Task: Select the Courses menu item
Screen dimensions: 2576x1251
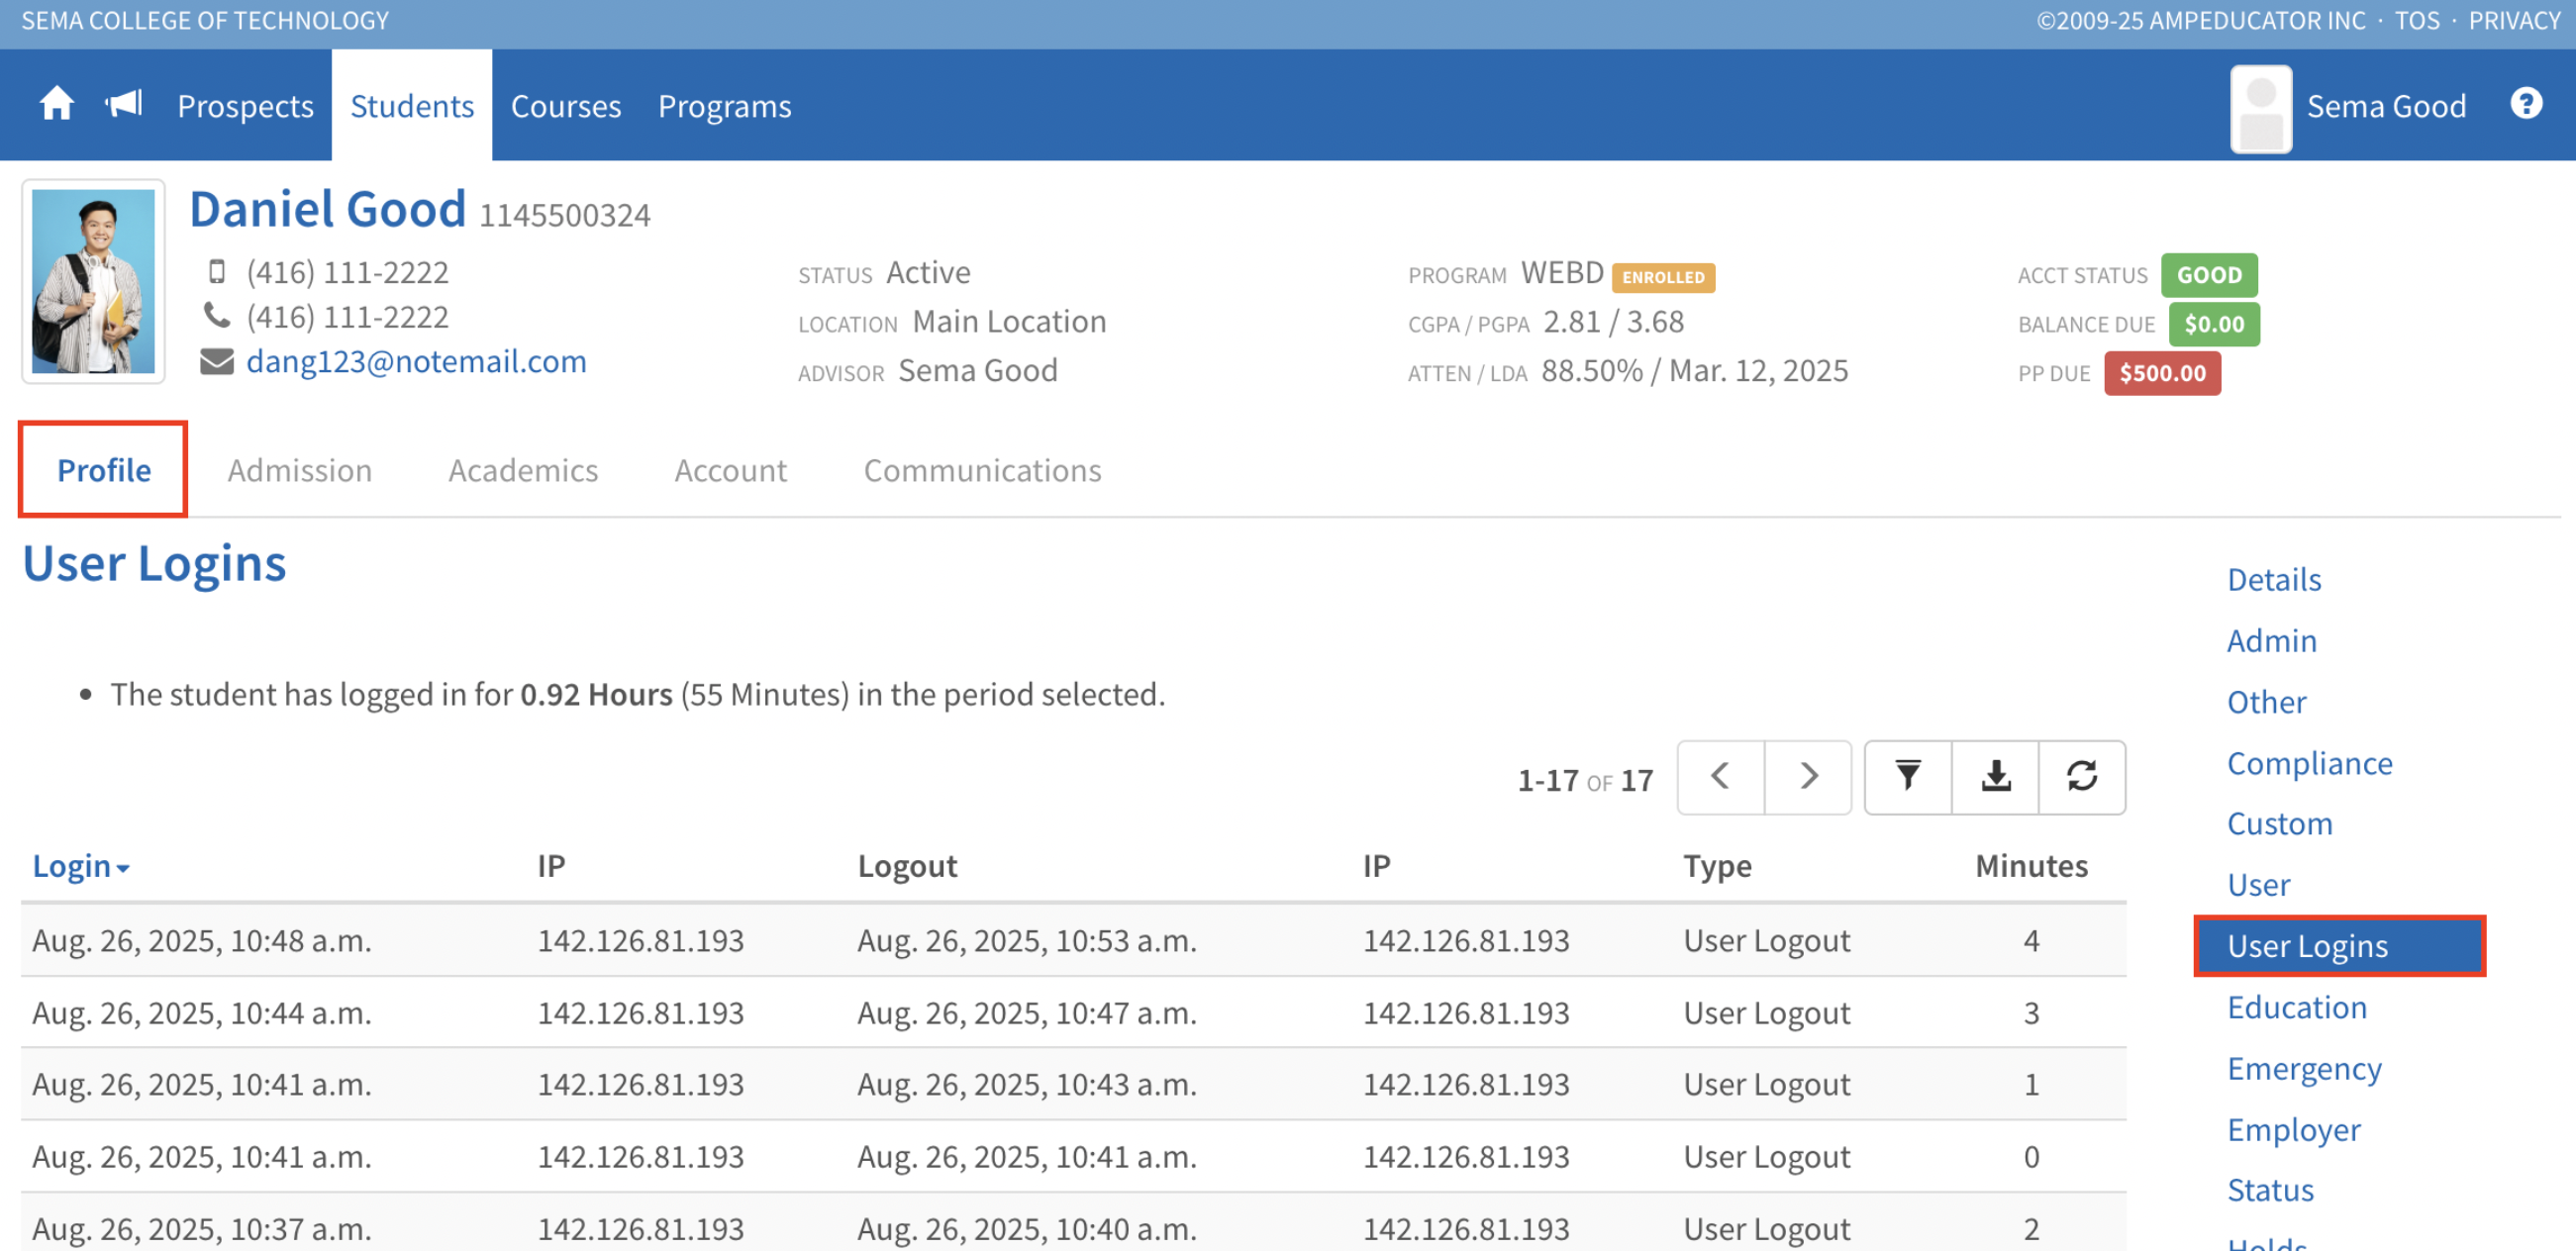Action: point(565,106)
